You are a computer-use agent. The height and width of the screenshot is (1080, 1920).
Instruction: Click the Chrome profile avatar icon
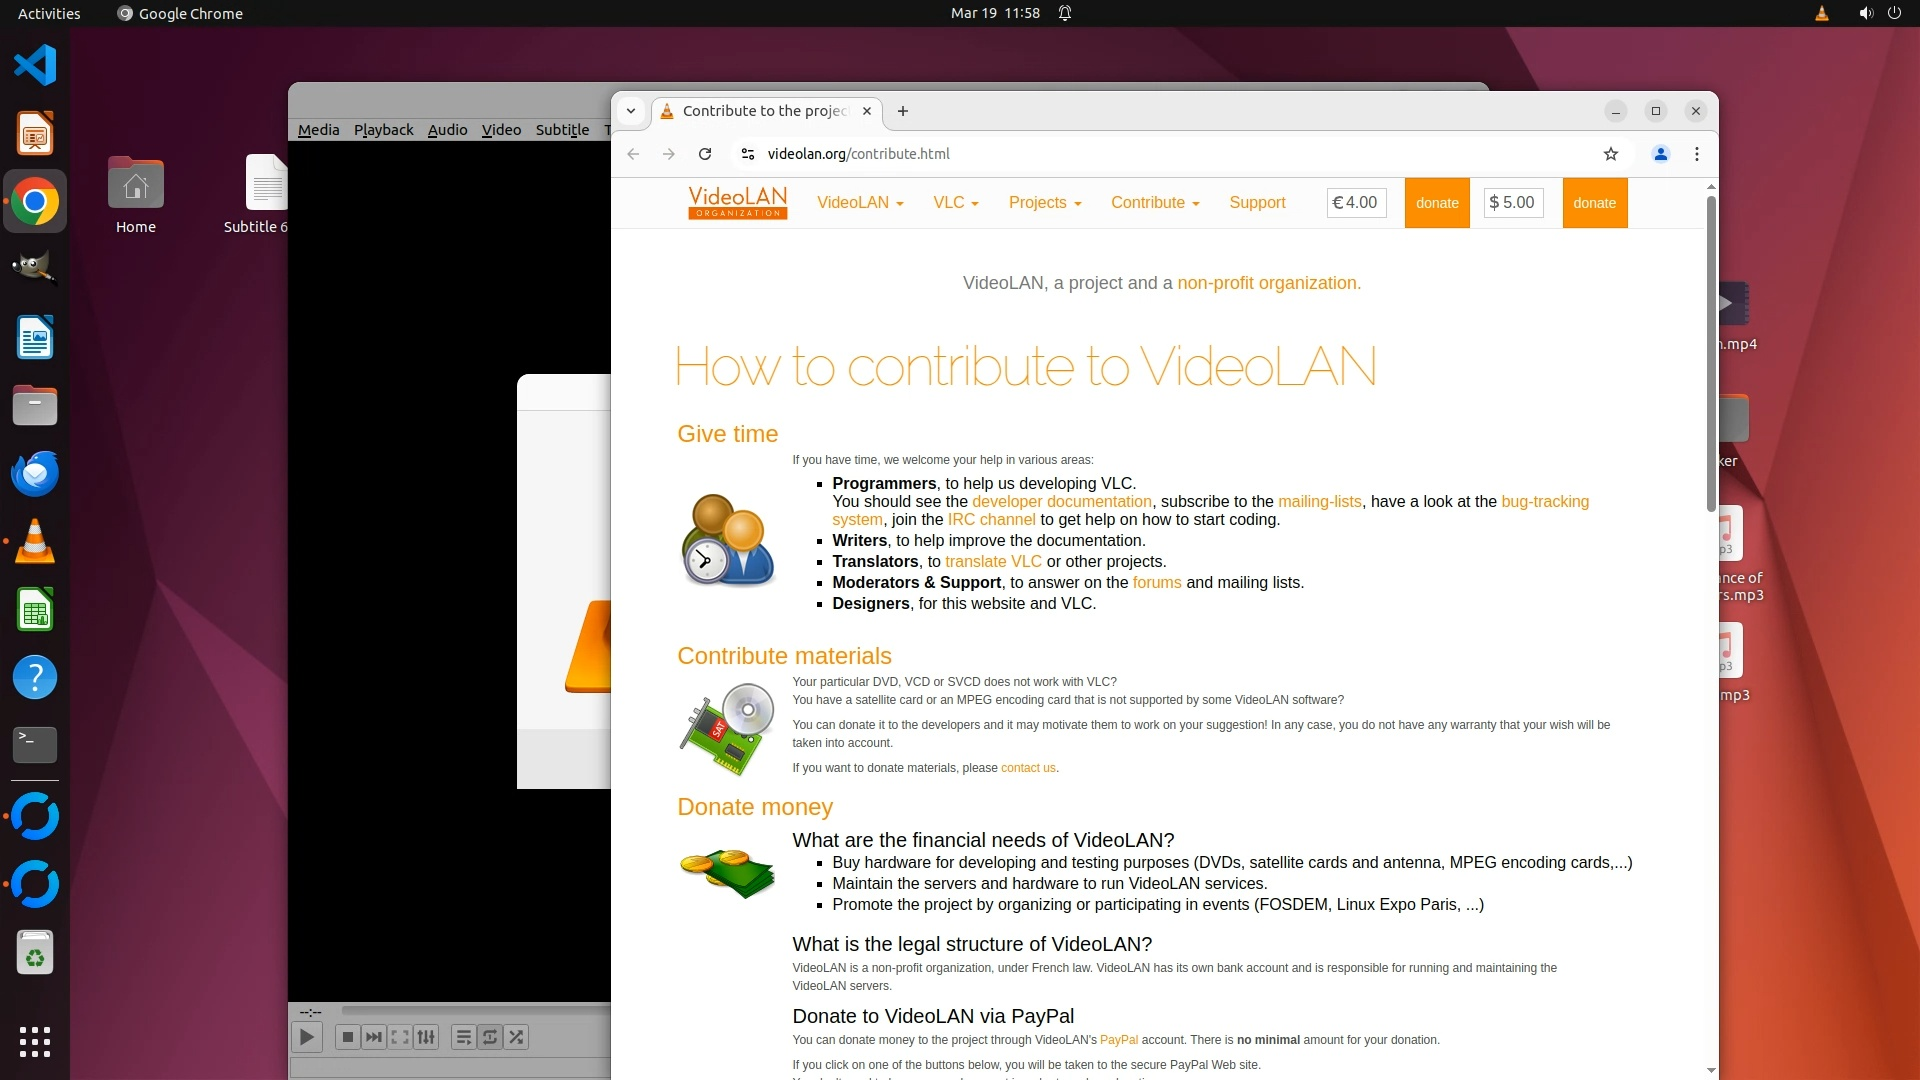pos(1660,154)
